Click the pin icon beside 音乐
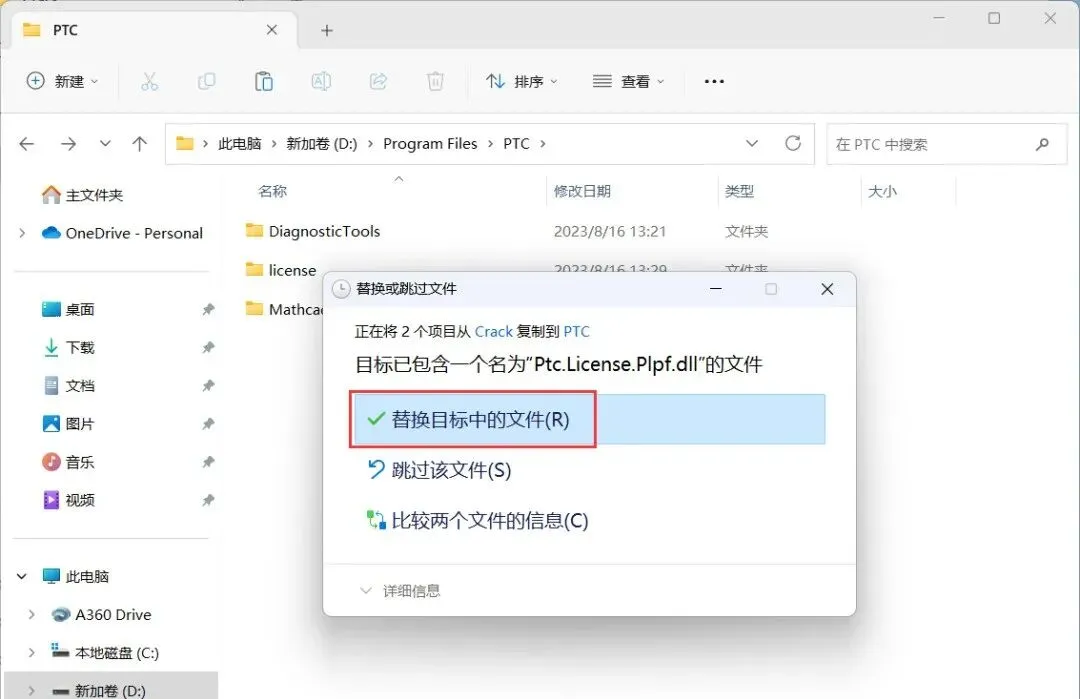The height and width of the screenshot is (699, 1080). coord(208,461)
